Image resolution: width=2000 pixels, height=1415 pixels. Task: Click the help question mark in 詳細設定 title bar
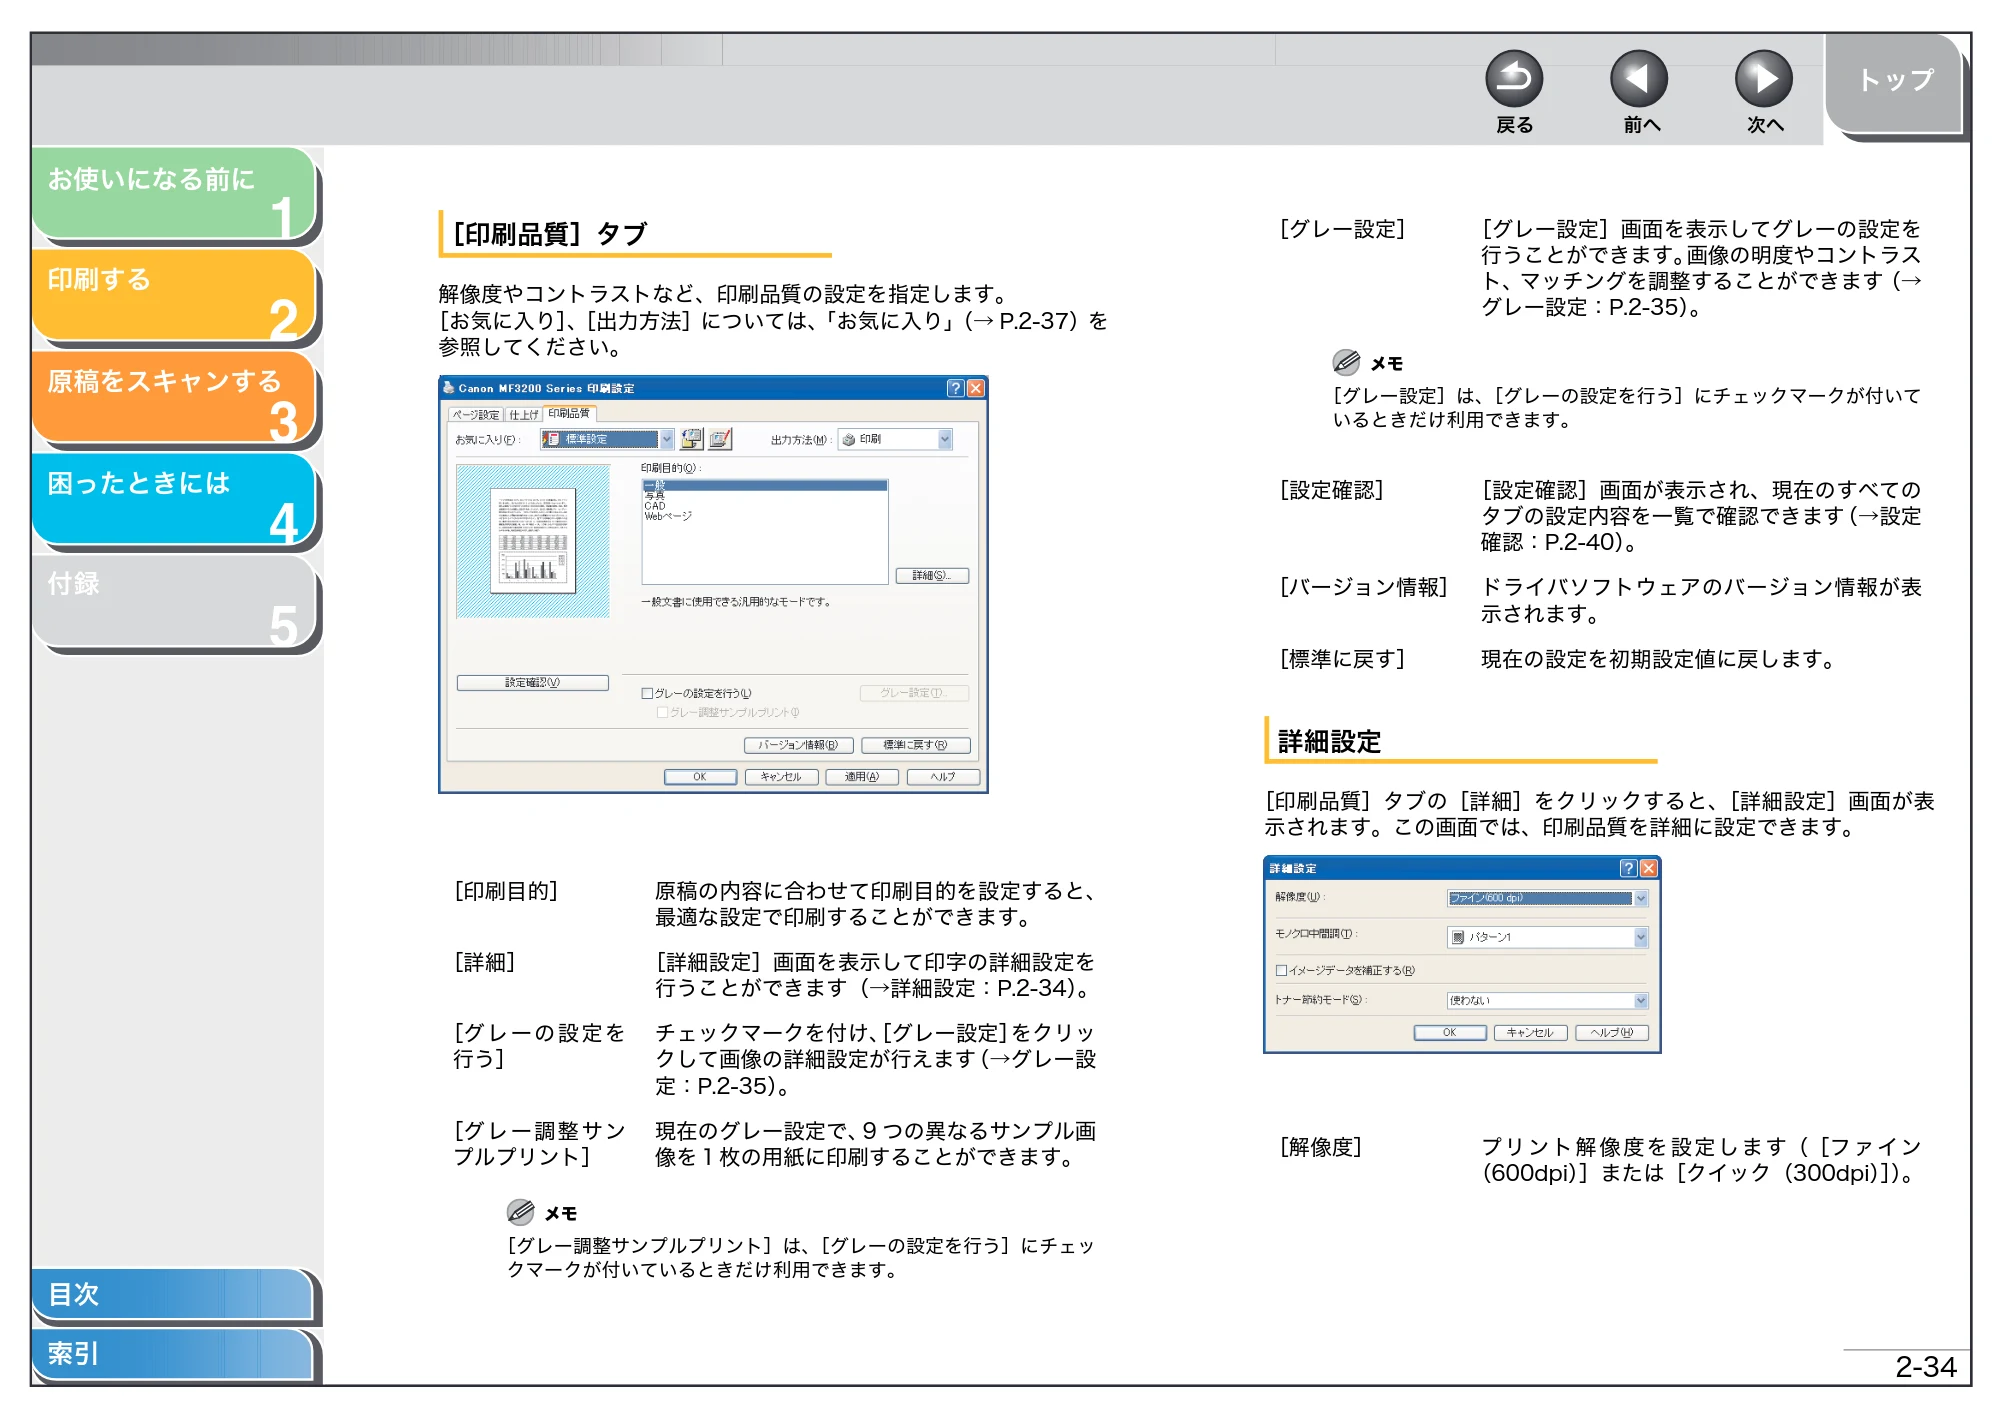pos(1628,868)
